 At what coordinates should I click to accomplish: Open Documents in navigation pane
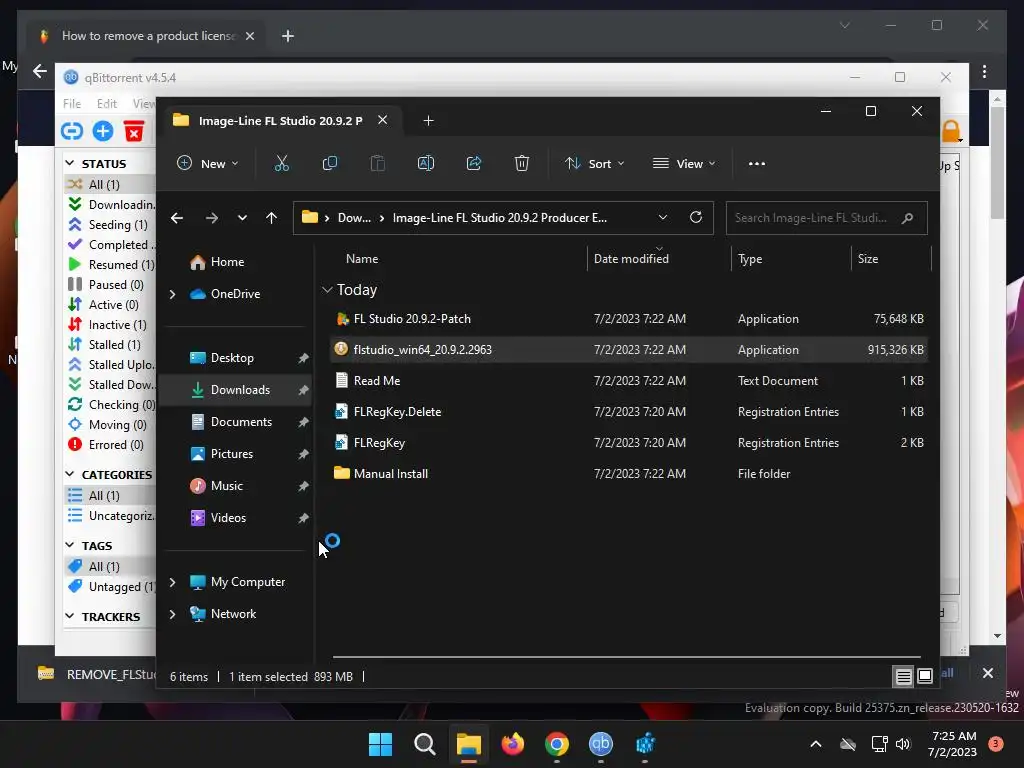[x=241, y=422]
